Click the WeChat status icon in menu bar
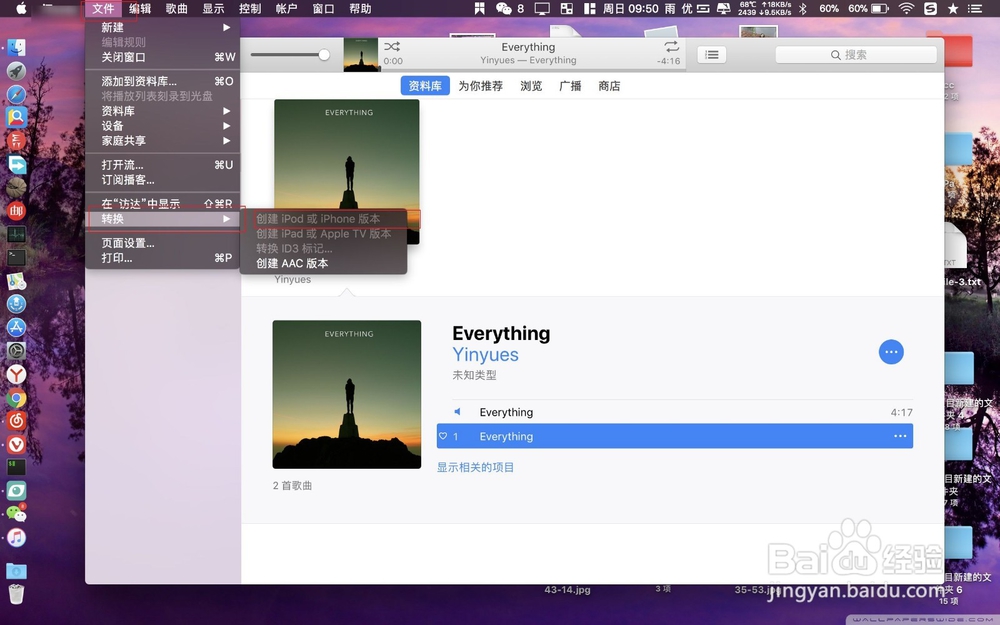Image resolution: width=1000 pixels, height=625 pixels. coord(504,8)
